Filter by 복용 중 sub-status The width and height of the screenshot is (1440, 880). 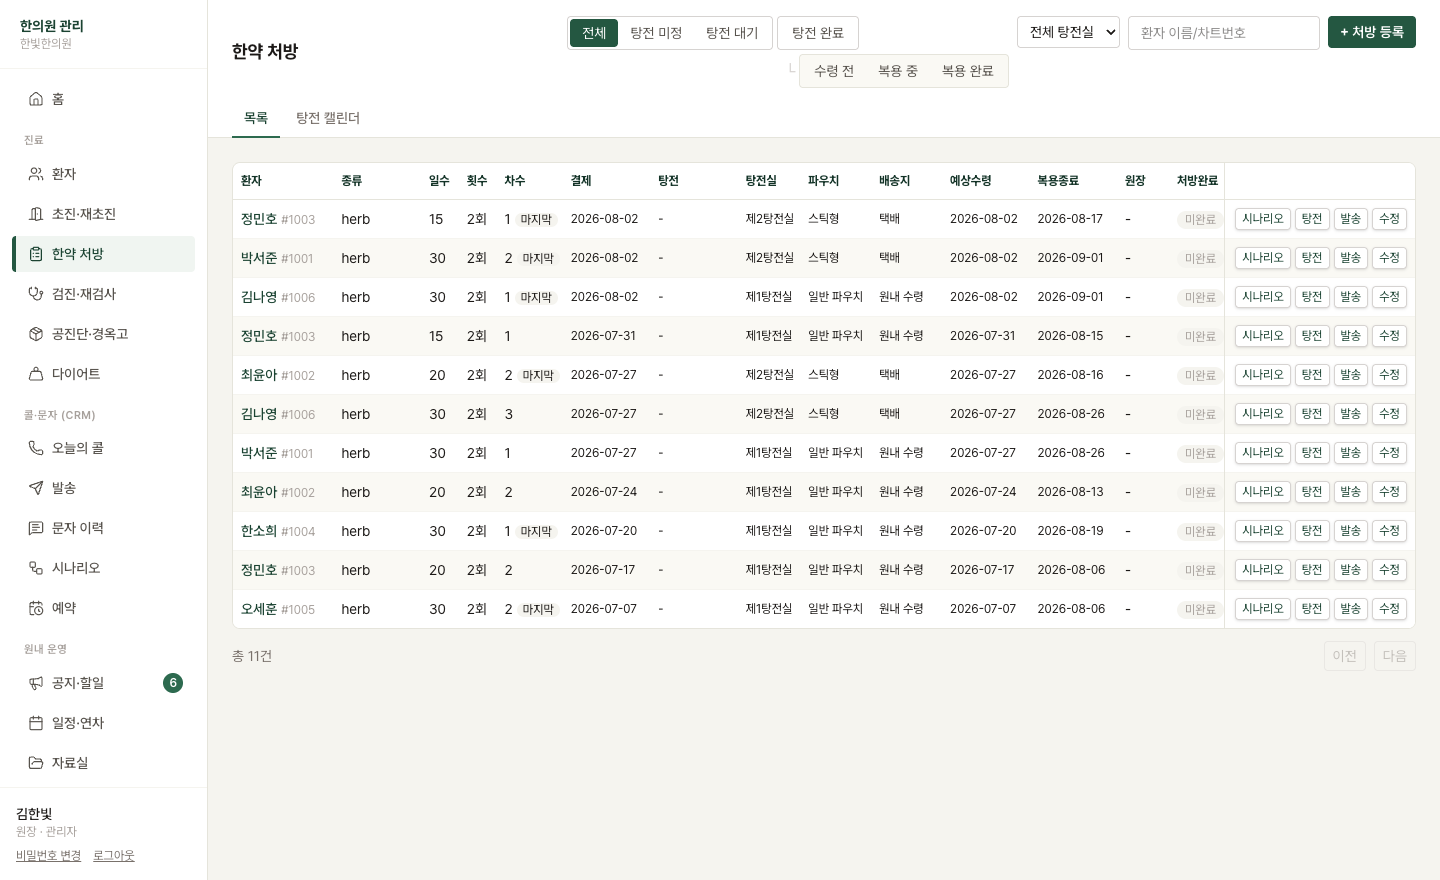click(898, 71)
